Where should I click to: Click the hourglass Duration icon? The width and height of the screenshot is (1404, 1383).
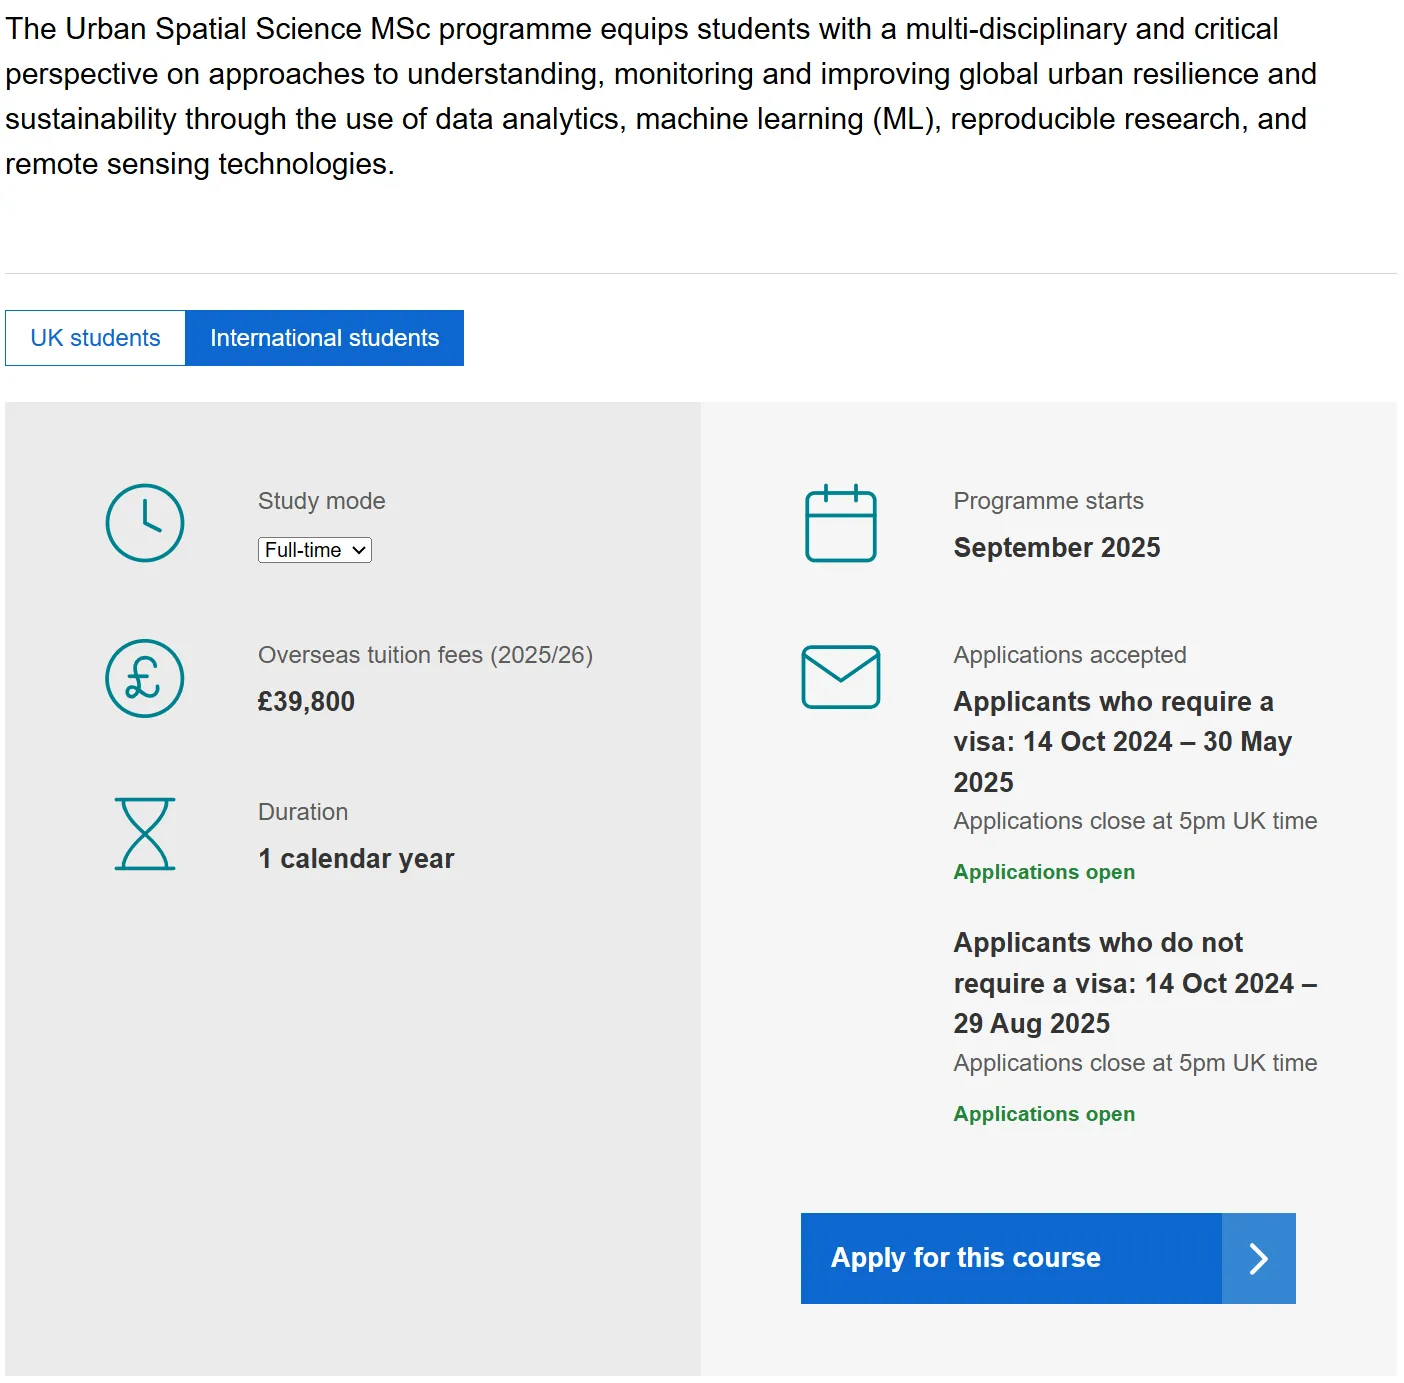pyautogui.click(x=145, y=834)
